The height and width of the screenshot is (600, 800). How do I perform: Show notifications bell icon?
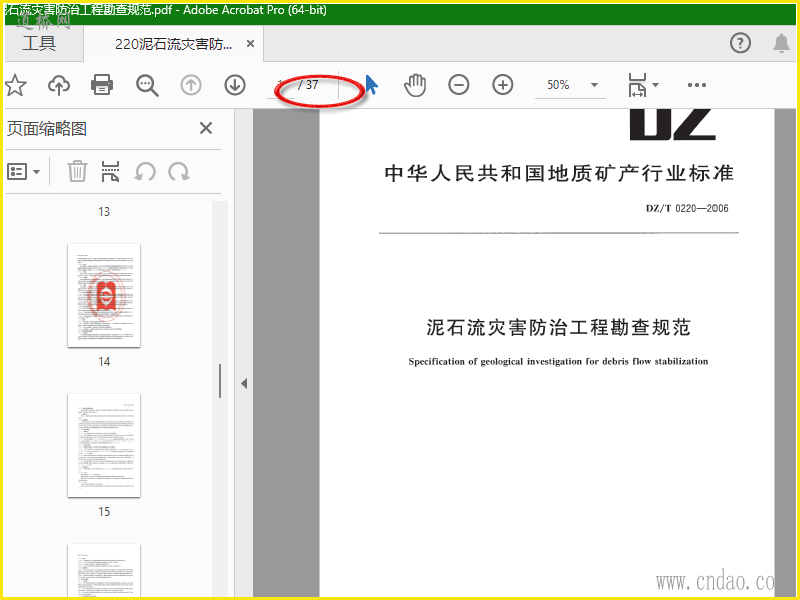(781, 43)
